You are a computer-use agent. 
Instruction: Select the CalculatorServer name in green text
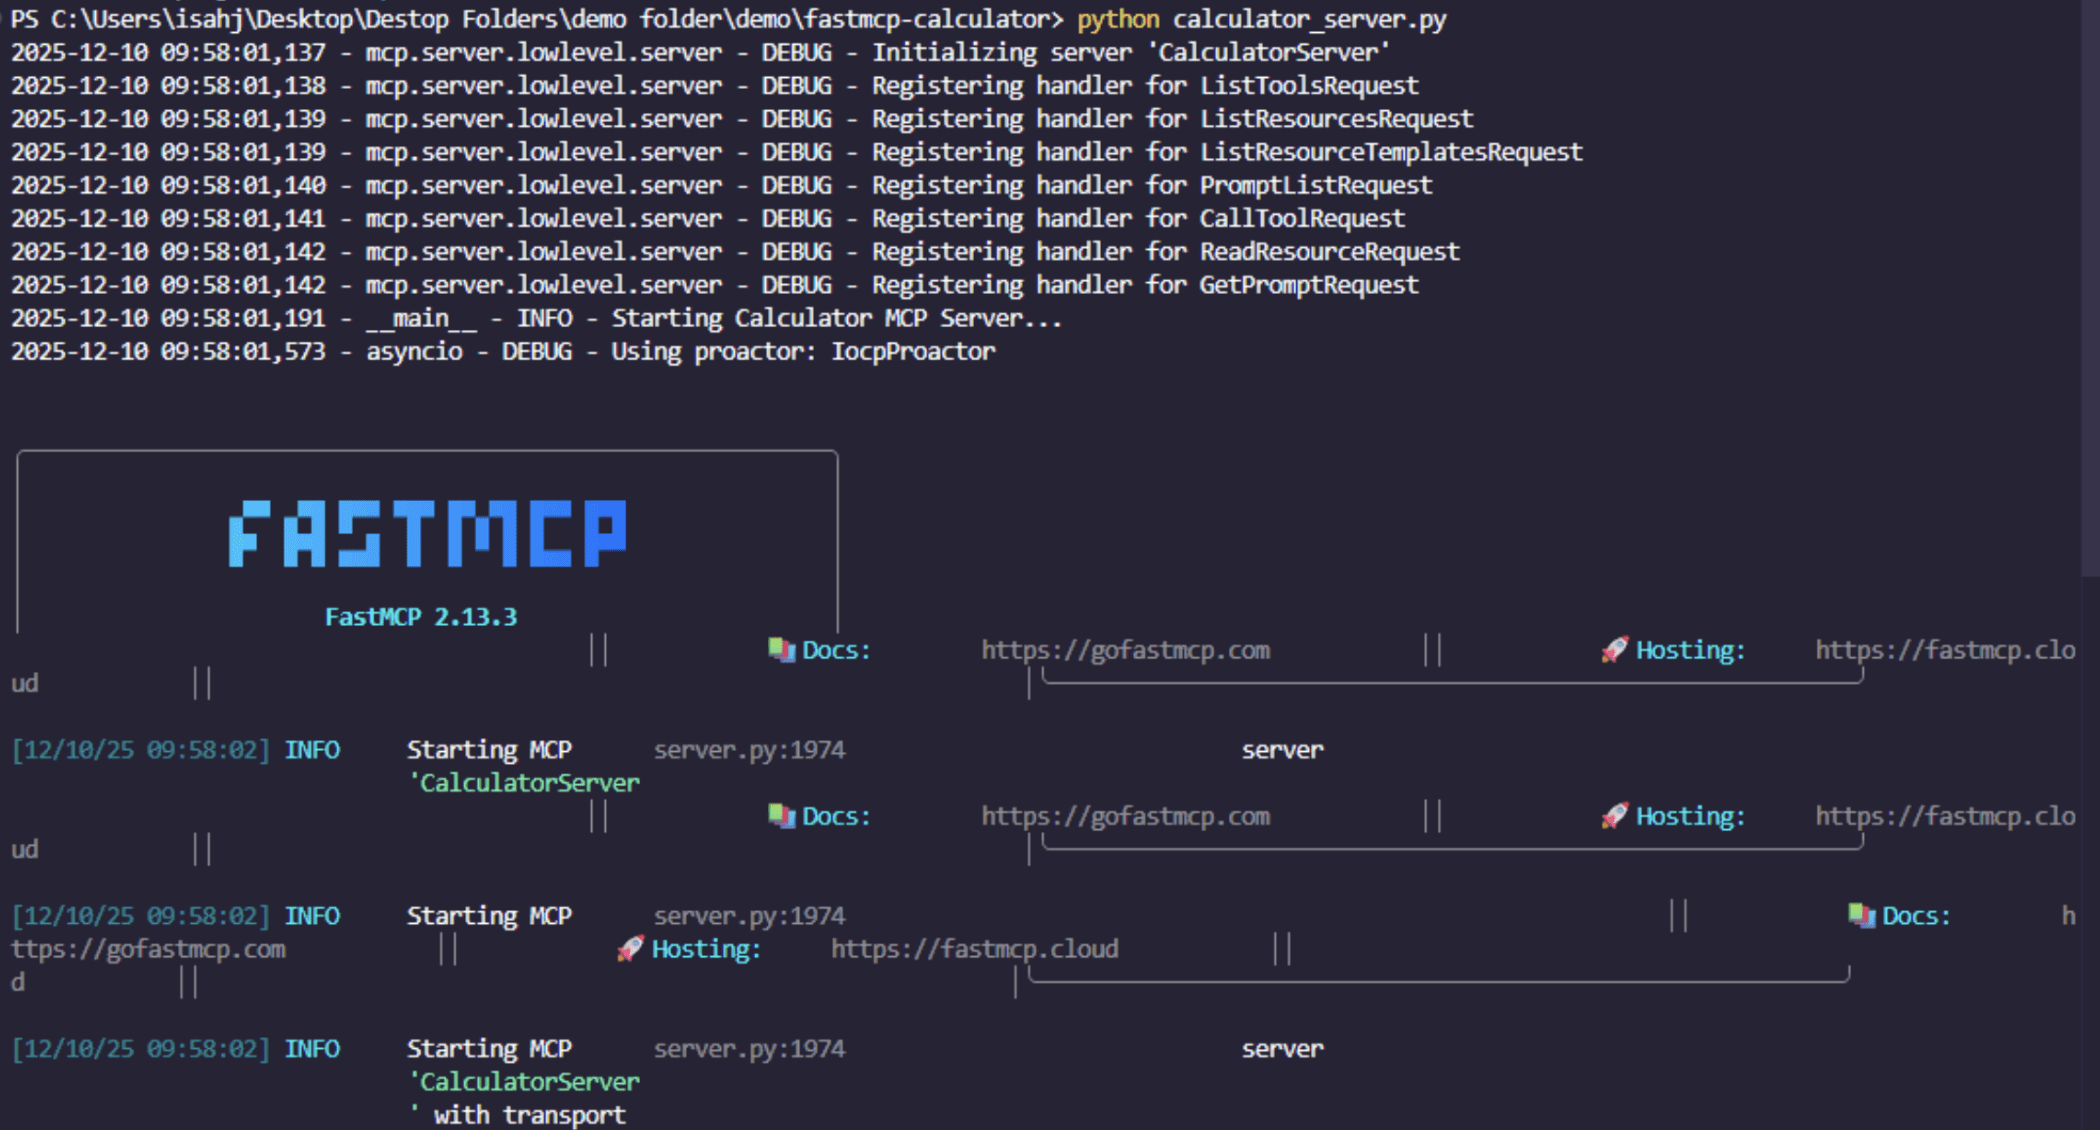tap(525, 783)
